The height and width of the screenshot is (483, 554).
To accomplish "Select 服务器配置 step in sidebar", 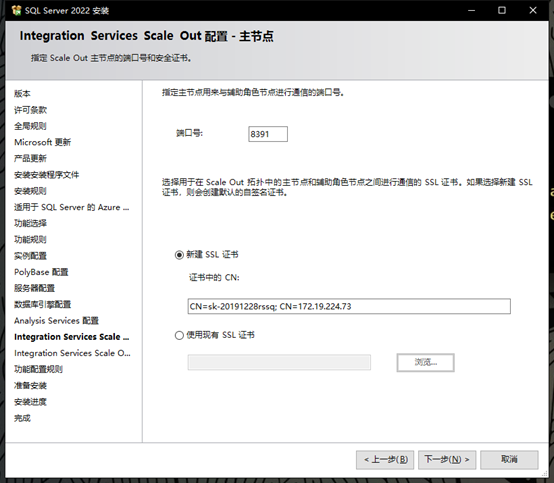I will pyautogui.click(x=35, y=288).
